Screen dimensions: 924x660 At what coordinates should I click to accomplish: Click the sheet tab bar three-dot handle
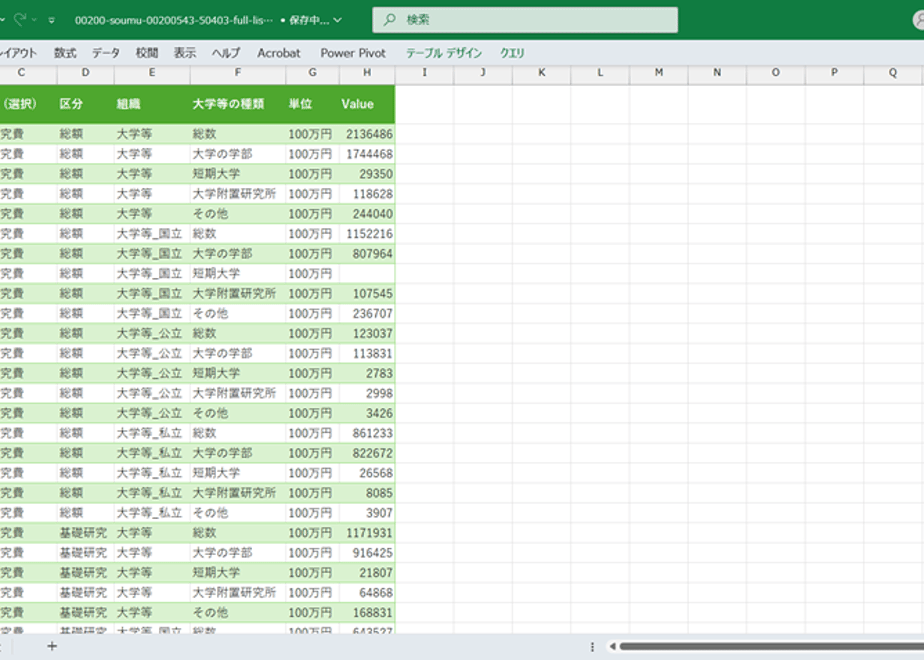[x=592, y=646]
